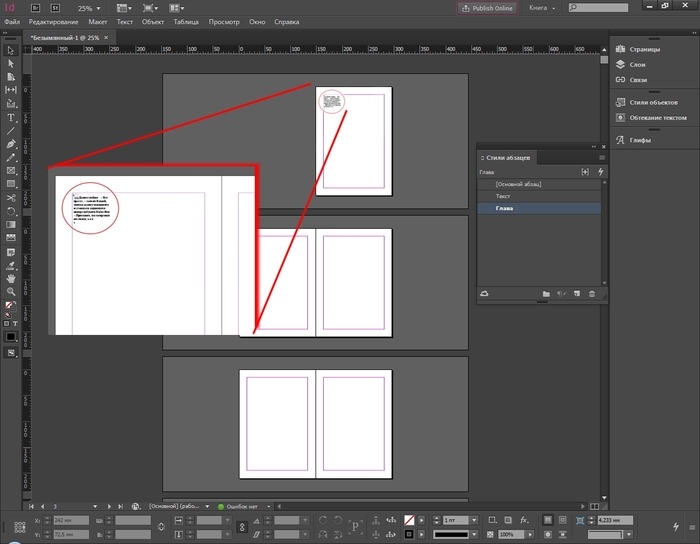The height and width of the screenshot is (544, 700).
Task: Open the Стили абзацев panel flyout menu
Action: pos(601,158)
